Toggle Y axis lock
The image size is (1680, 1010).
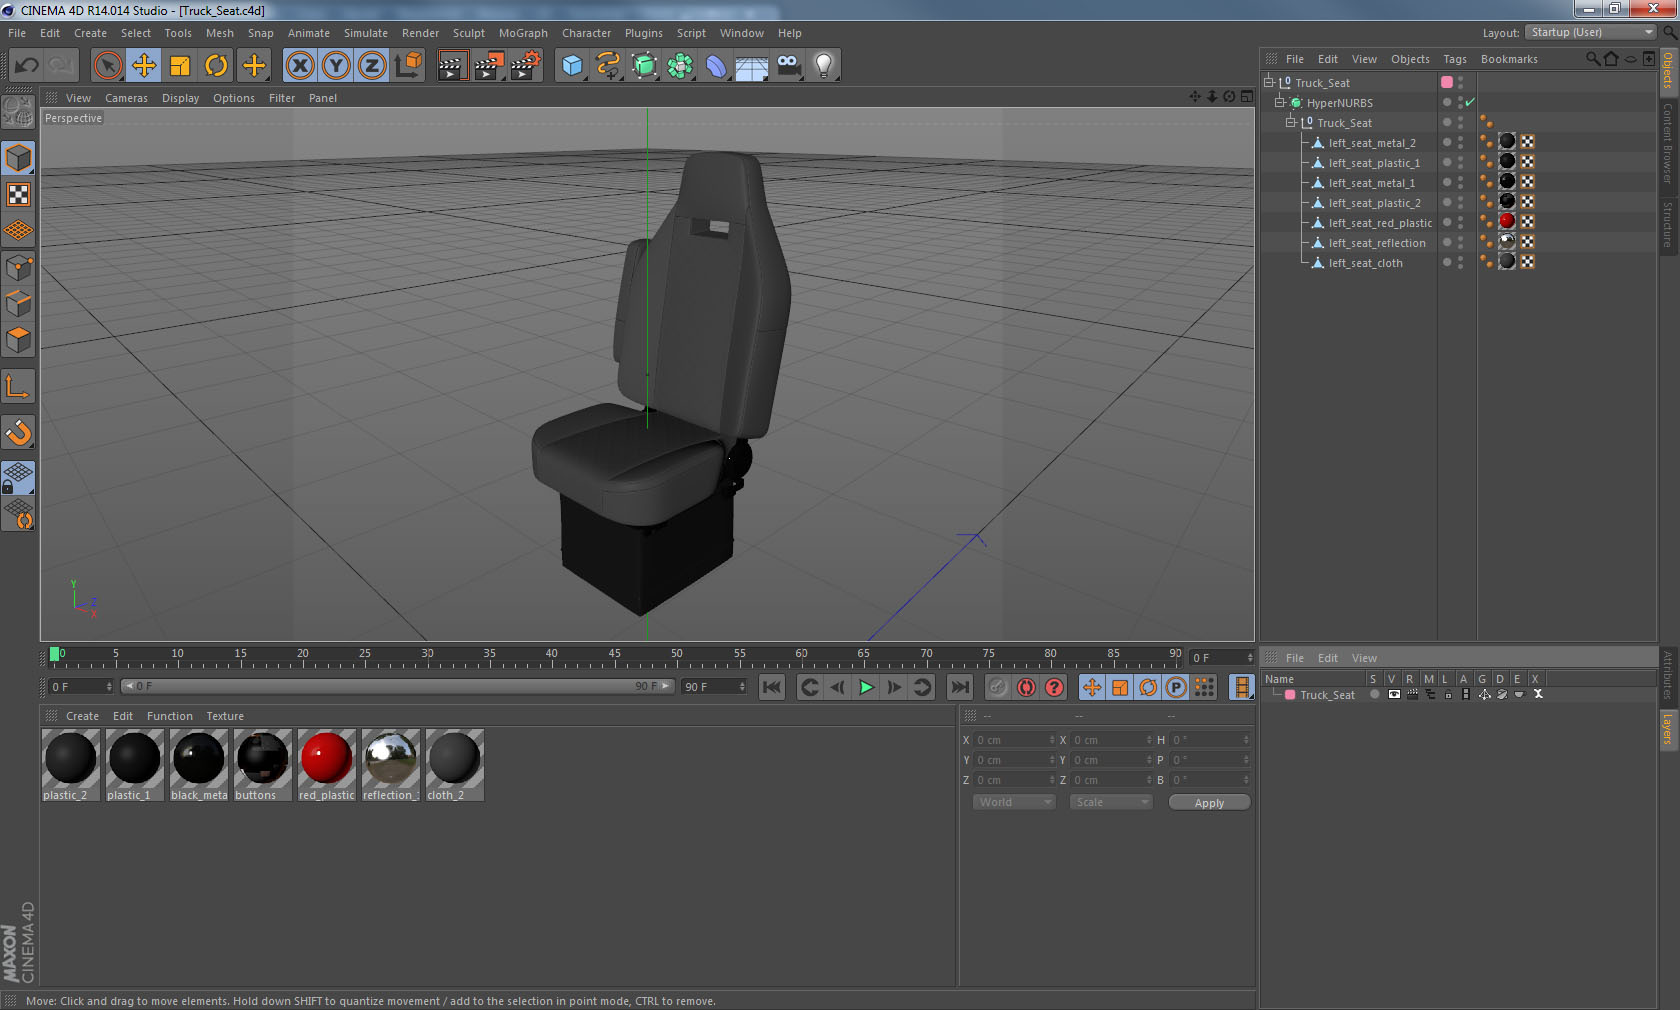coord(336,66)
